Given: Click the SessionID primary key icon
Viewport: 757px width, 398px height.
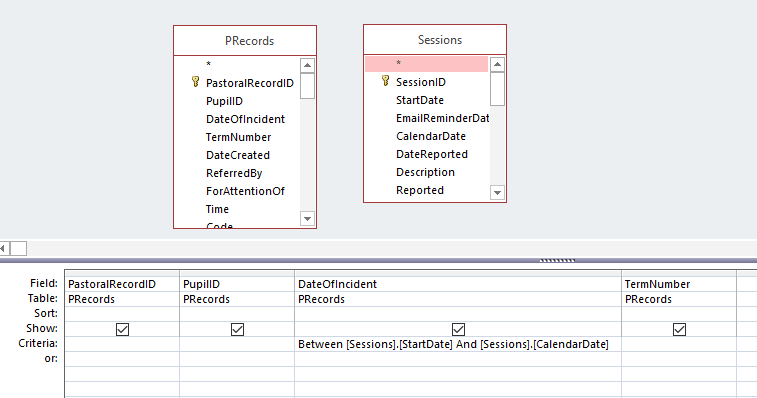Looking at the screenshot, I should [385, 81].
